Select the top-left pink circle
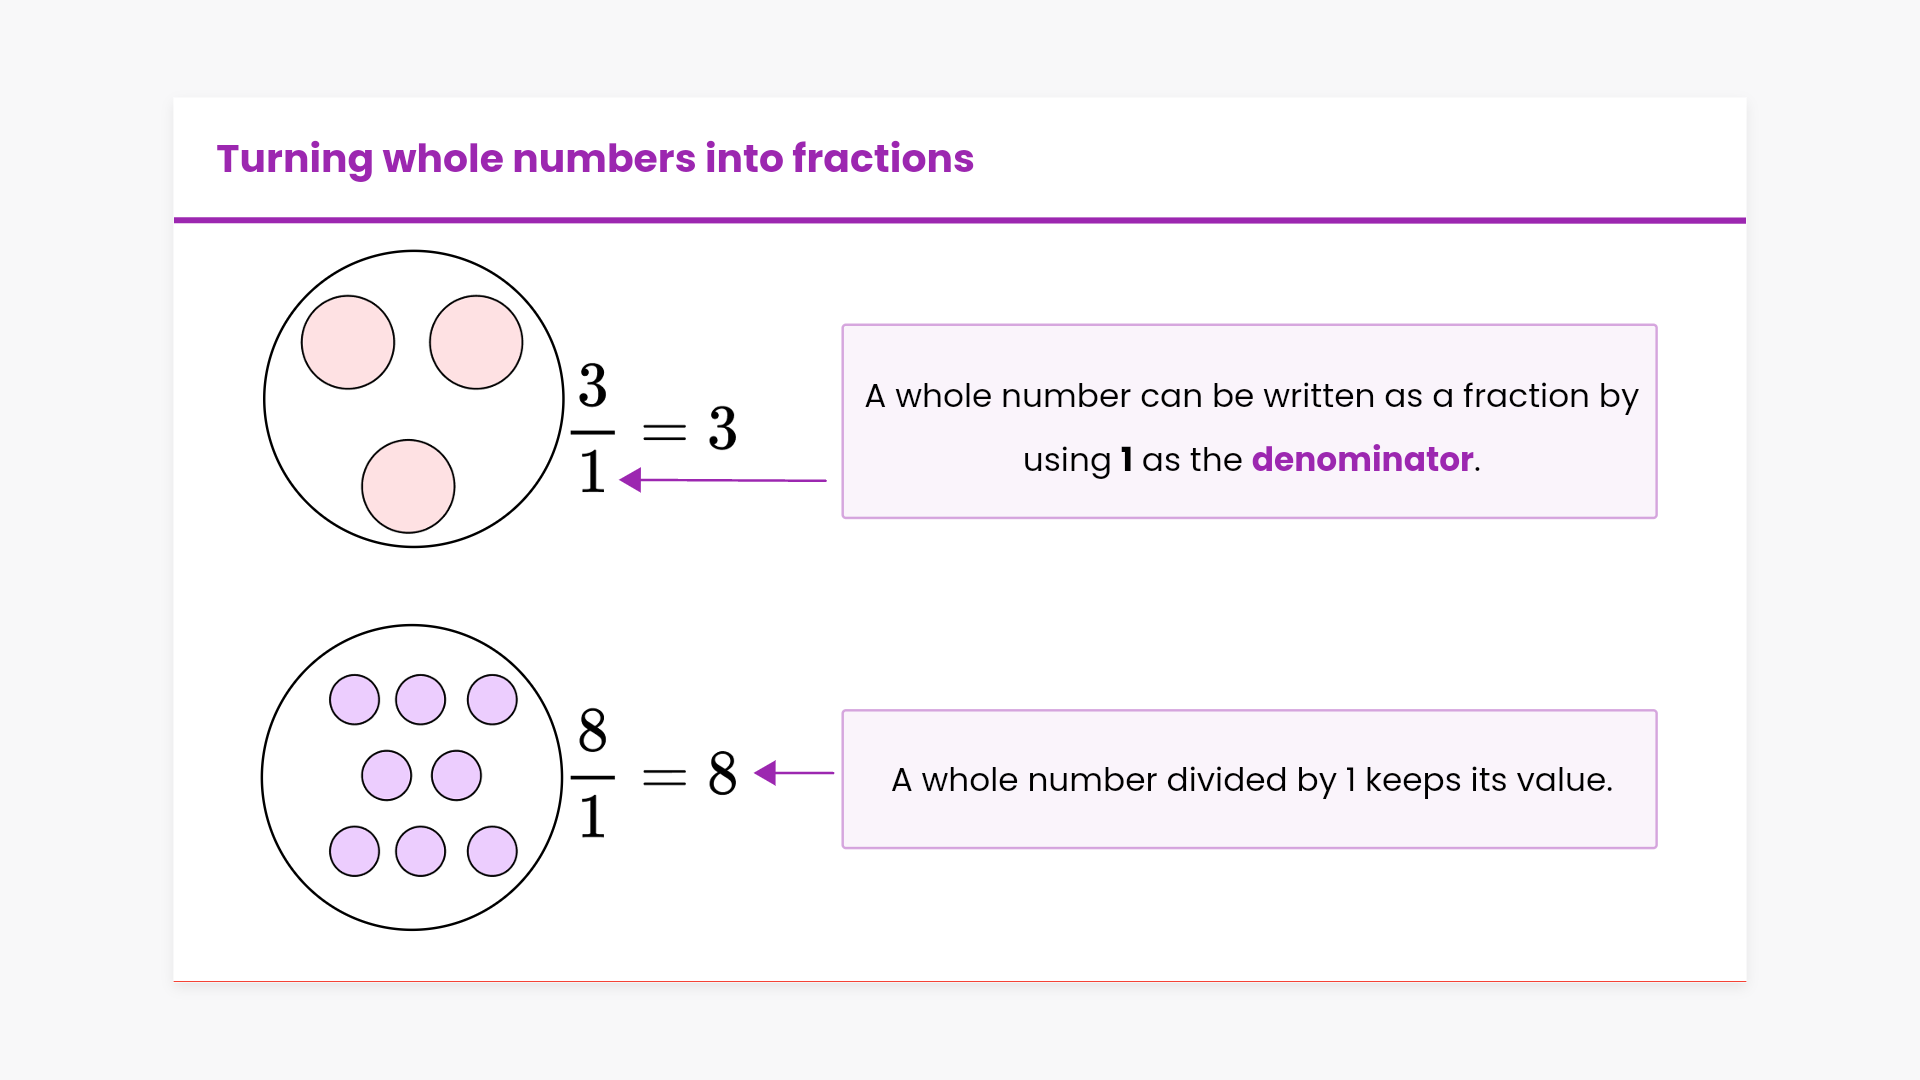The height and width of the screenshot is (1080, 1920). [348, 342]
